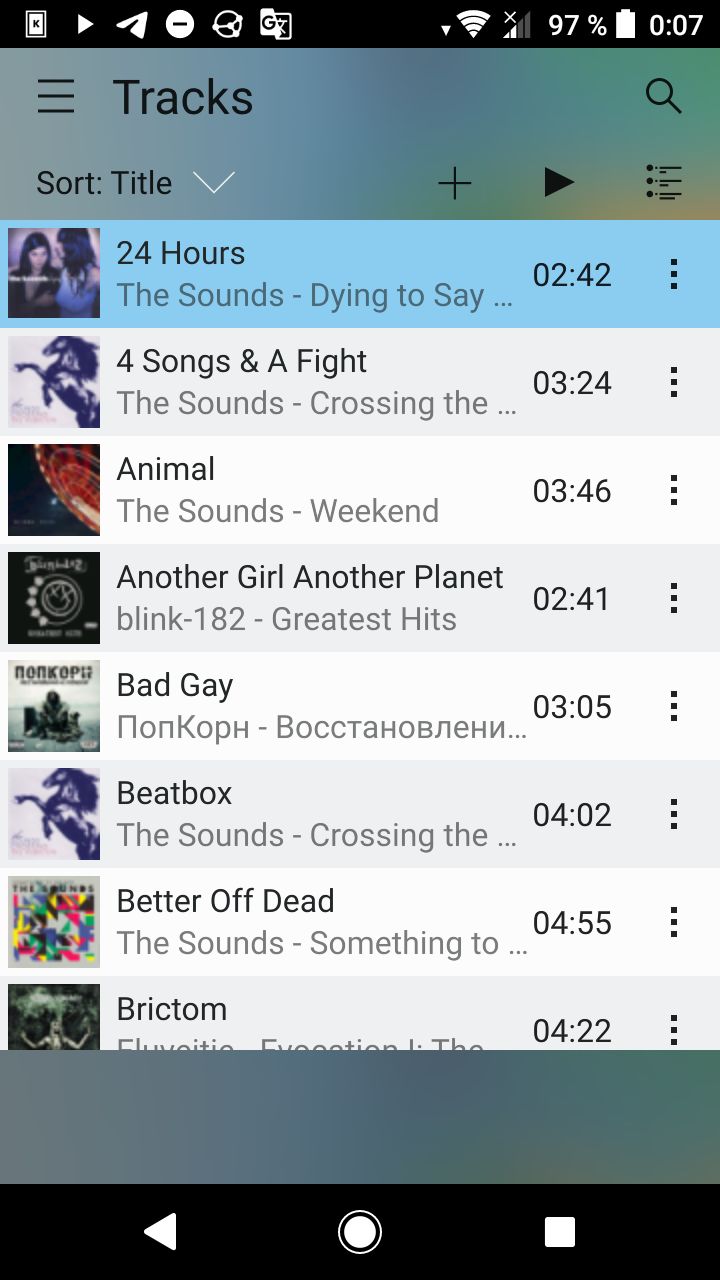Tap the Android home circle button
Viewport: 720px width, 1280px height.
point(360,1232)
